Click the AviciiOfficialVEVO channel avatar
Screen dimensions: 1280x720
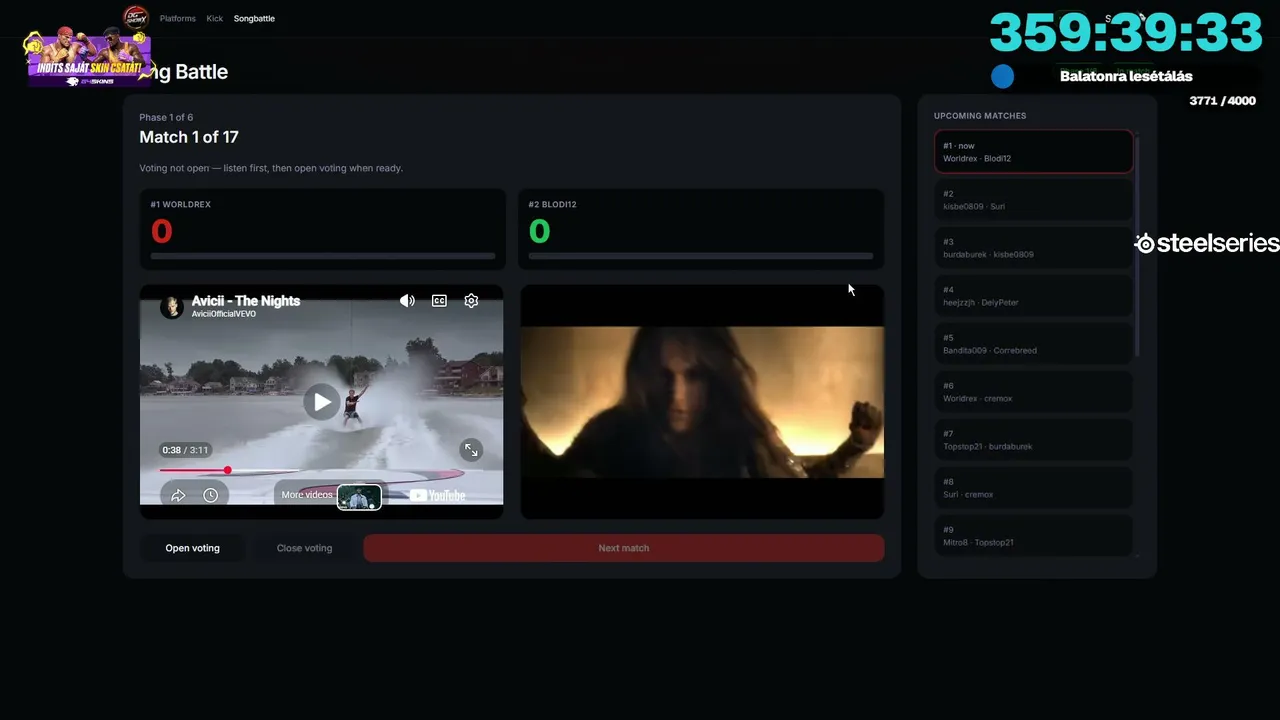[x=172, y=306]
